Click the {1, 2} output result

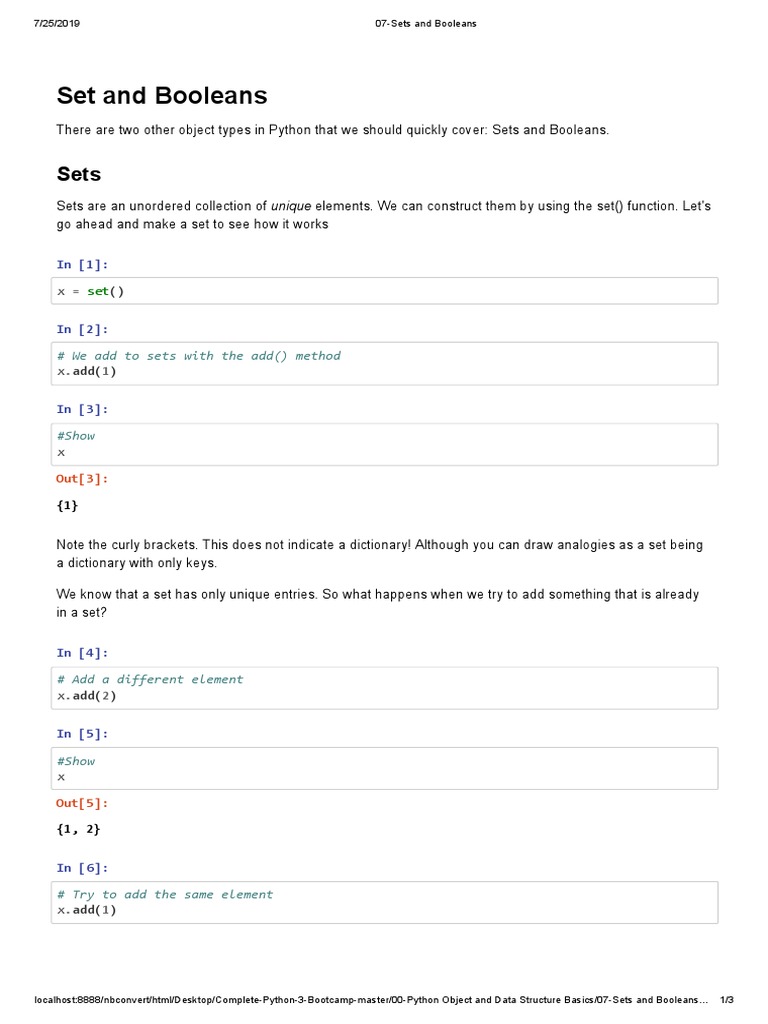(x=79, y=829)
